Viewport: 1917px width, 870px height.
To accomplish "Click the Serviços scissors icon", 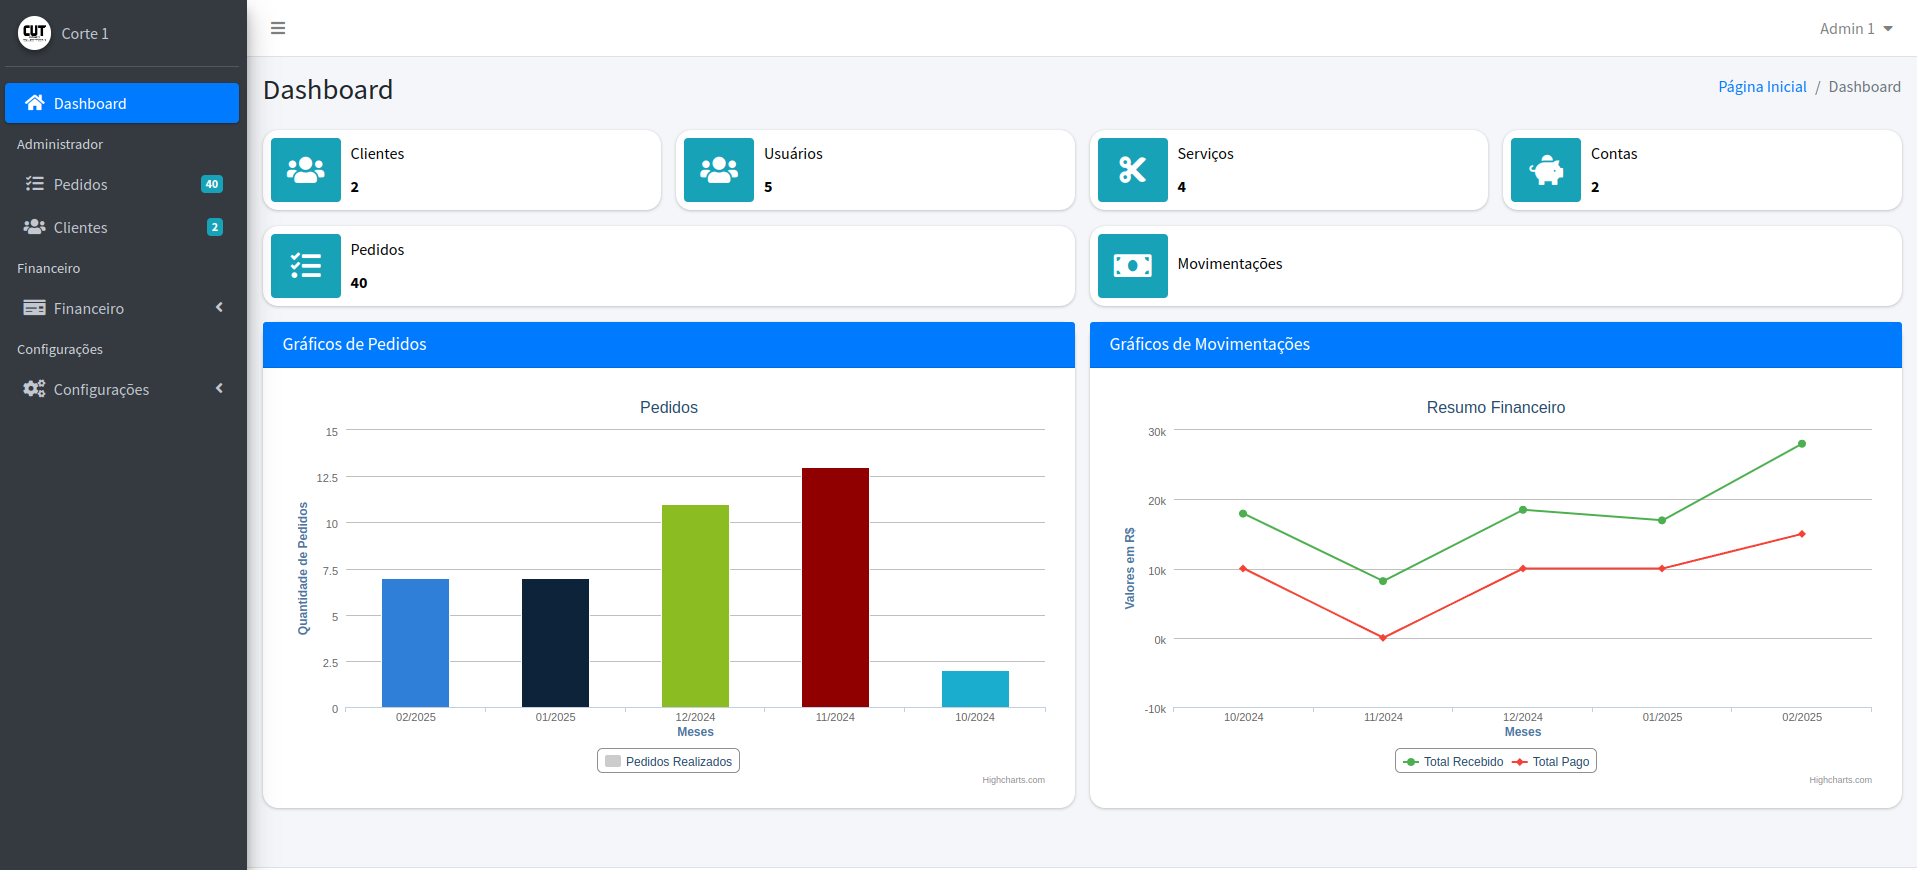I will (1133, 170).
